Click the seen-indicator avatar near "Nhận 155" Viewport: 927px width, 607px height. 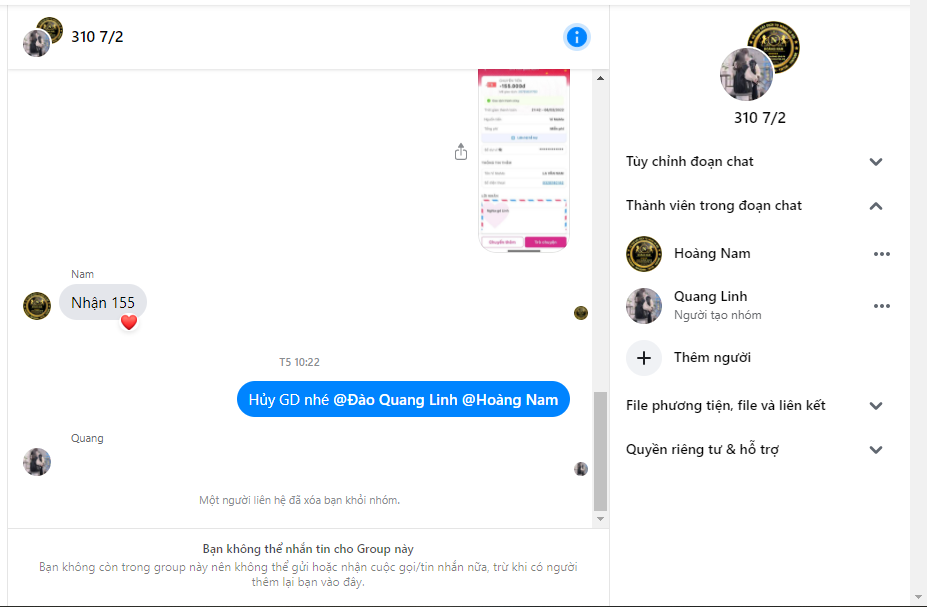tap(581, 312)
